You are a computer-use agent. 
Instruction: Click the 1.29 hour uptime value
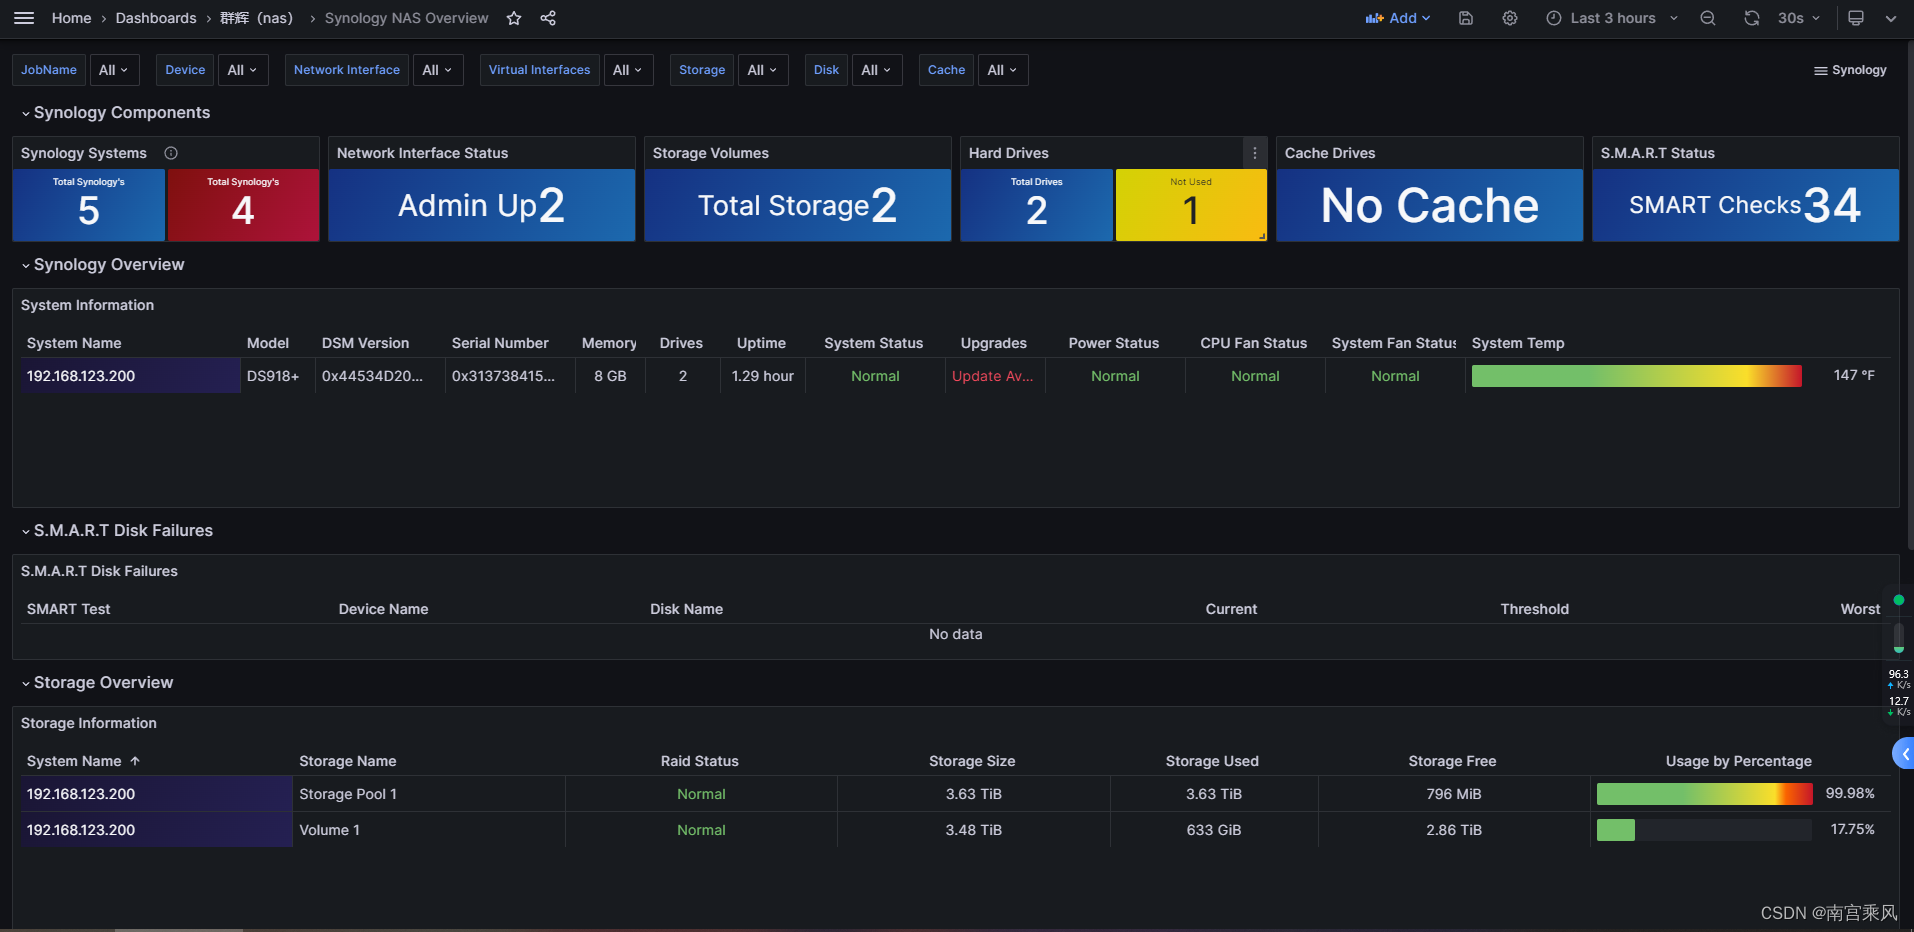[763, 376]
